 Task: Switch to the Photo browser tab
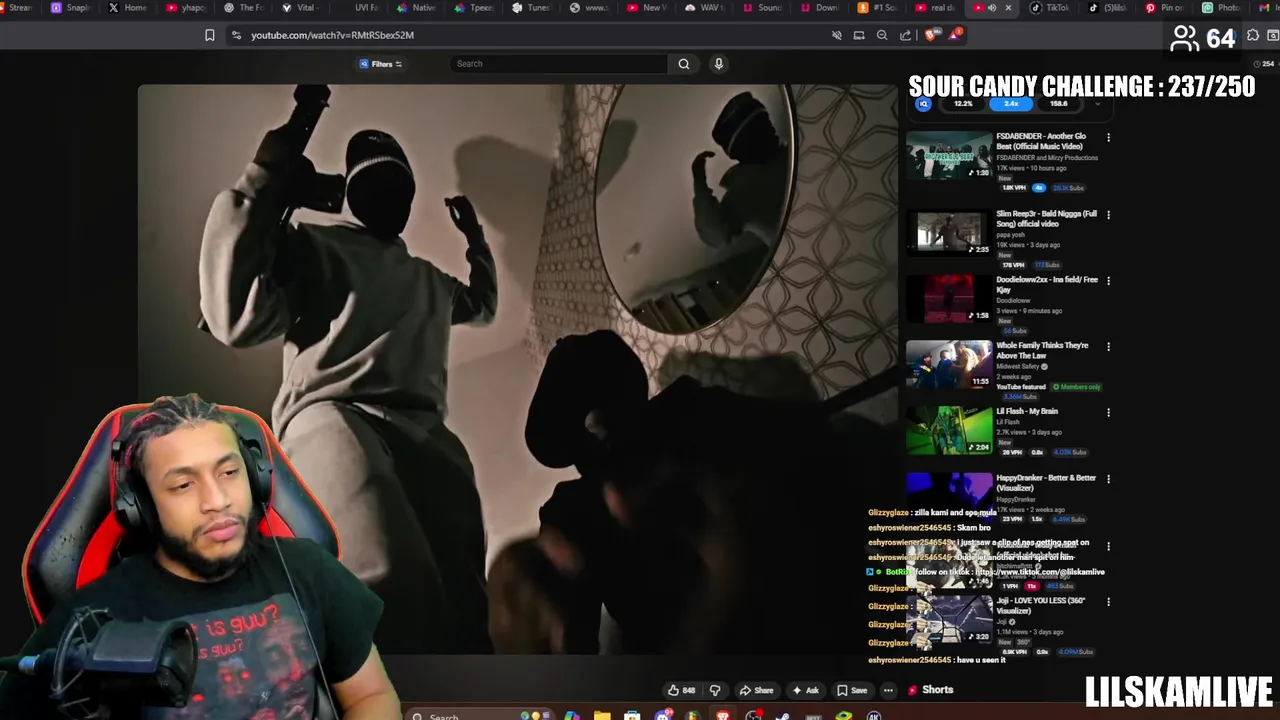click(x=1222, y=8)
